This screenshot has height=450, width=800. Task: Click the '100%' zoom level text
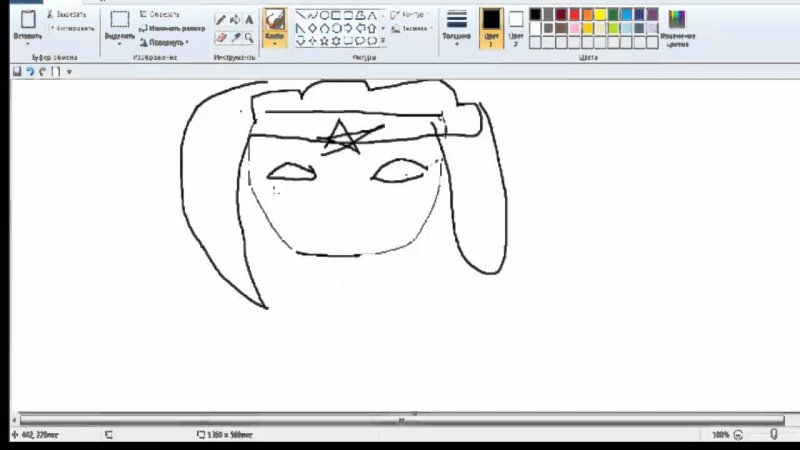(720, 435)
